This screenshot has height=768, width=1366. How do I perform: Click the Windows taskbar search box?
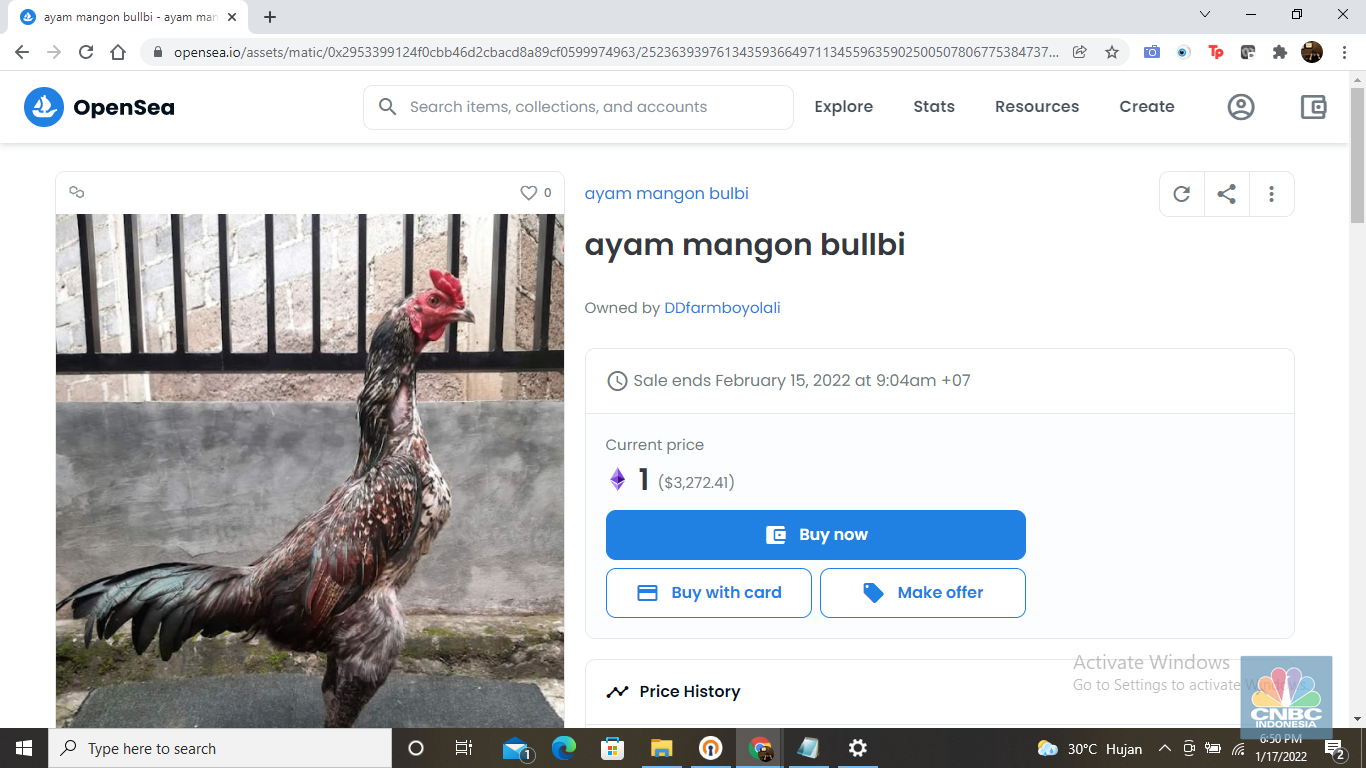[220, 748]
